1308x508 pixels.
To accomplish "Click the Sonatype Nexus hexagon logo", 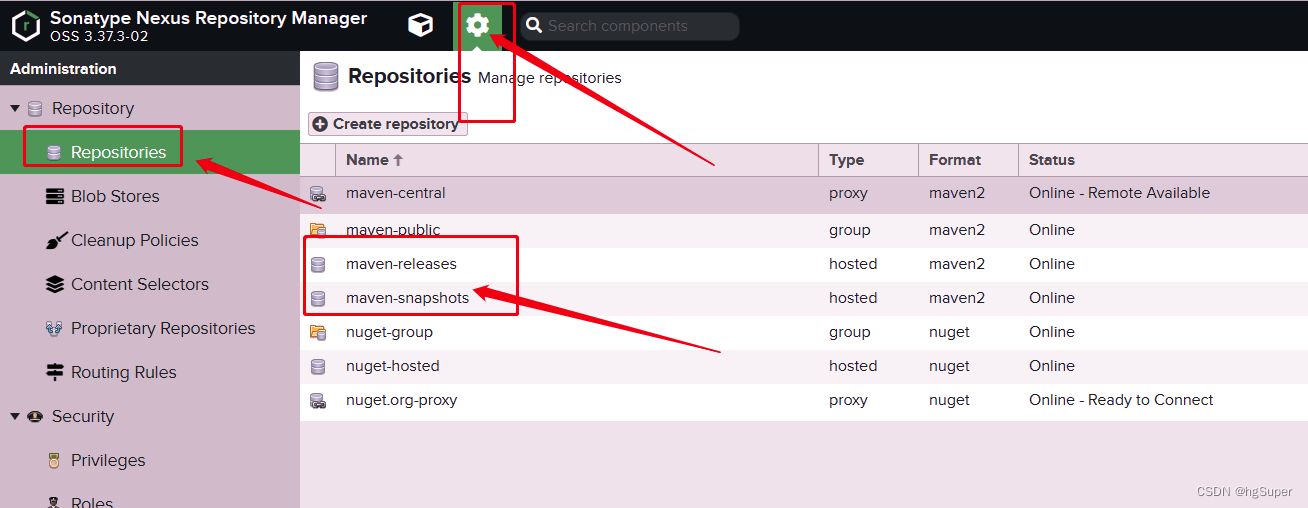I will pos(26,26).
